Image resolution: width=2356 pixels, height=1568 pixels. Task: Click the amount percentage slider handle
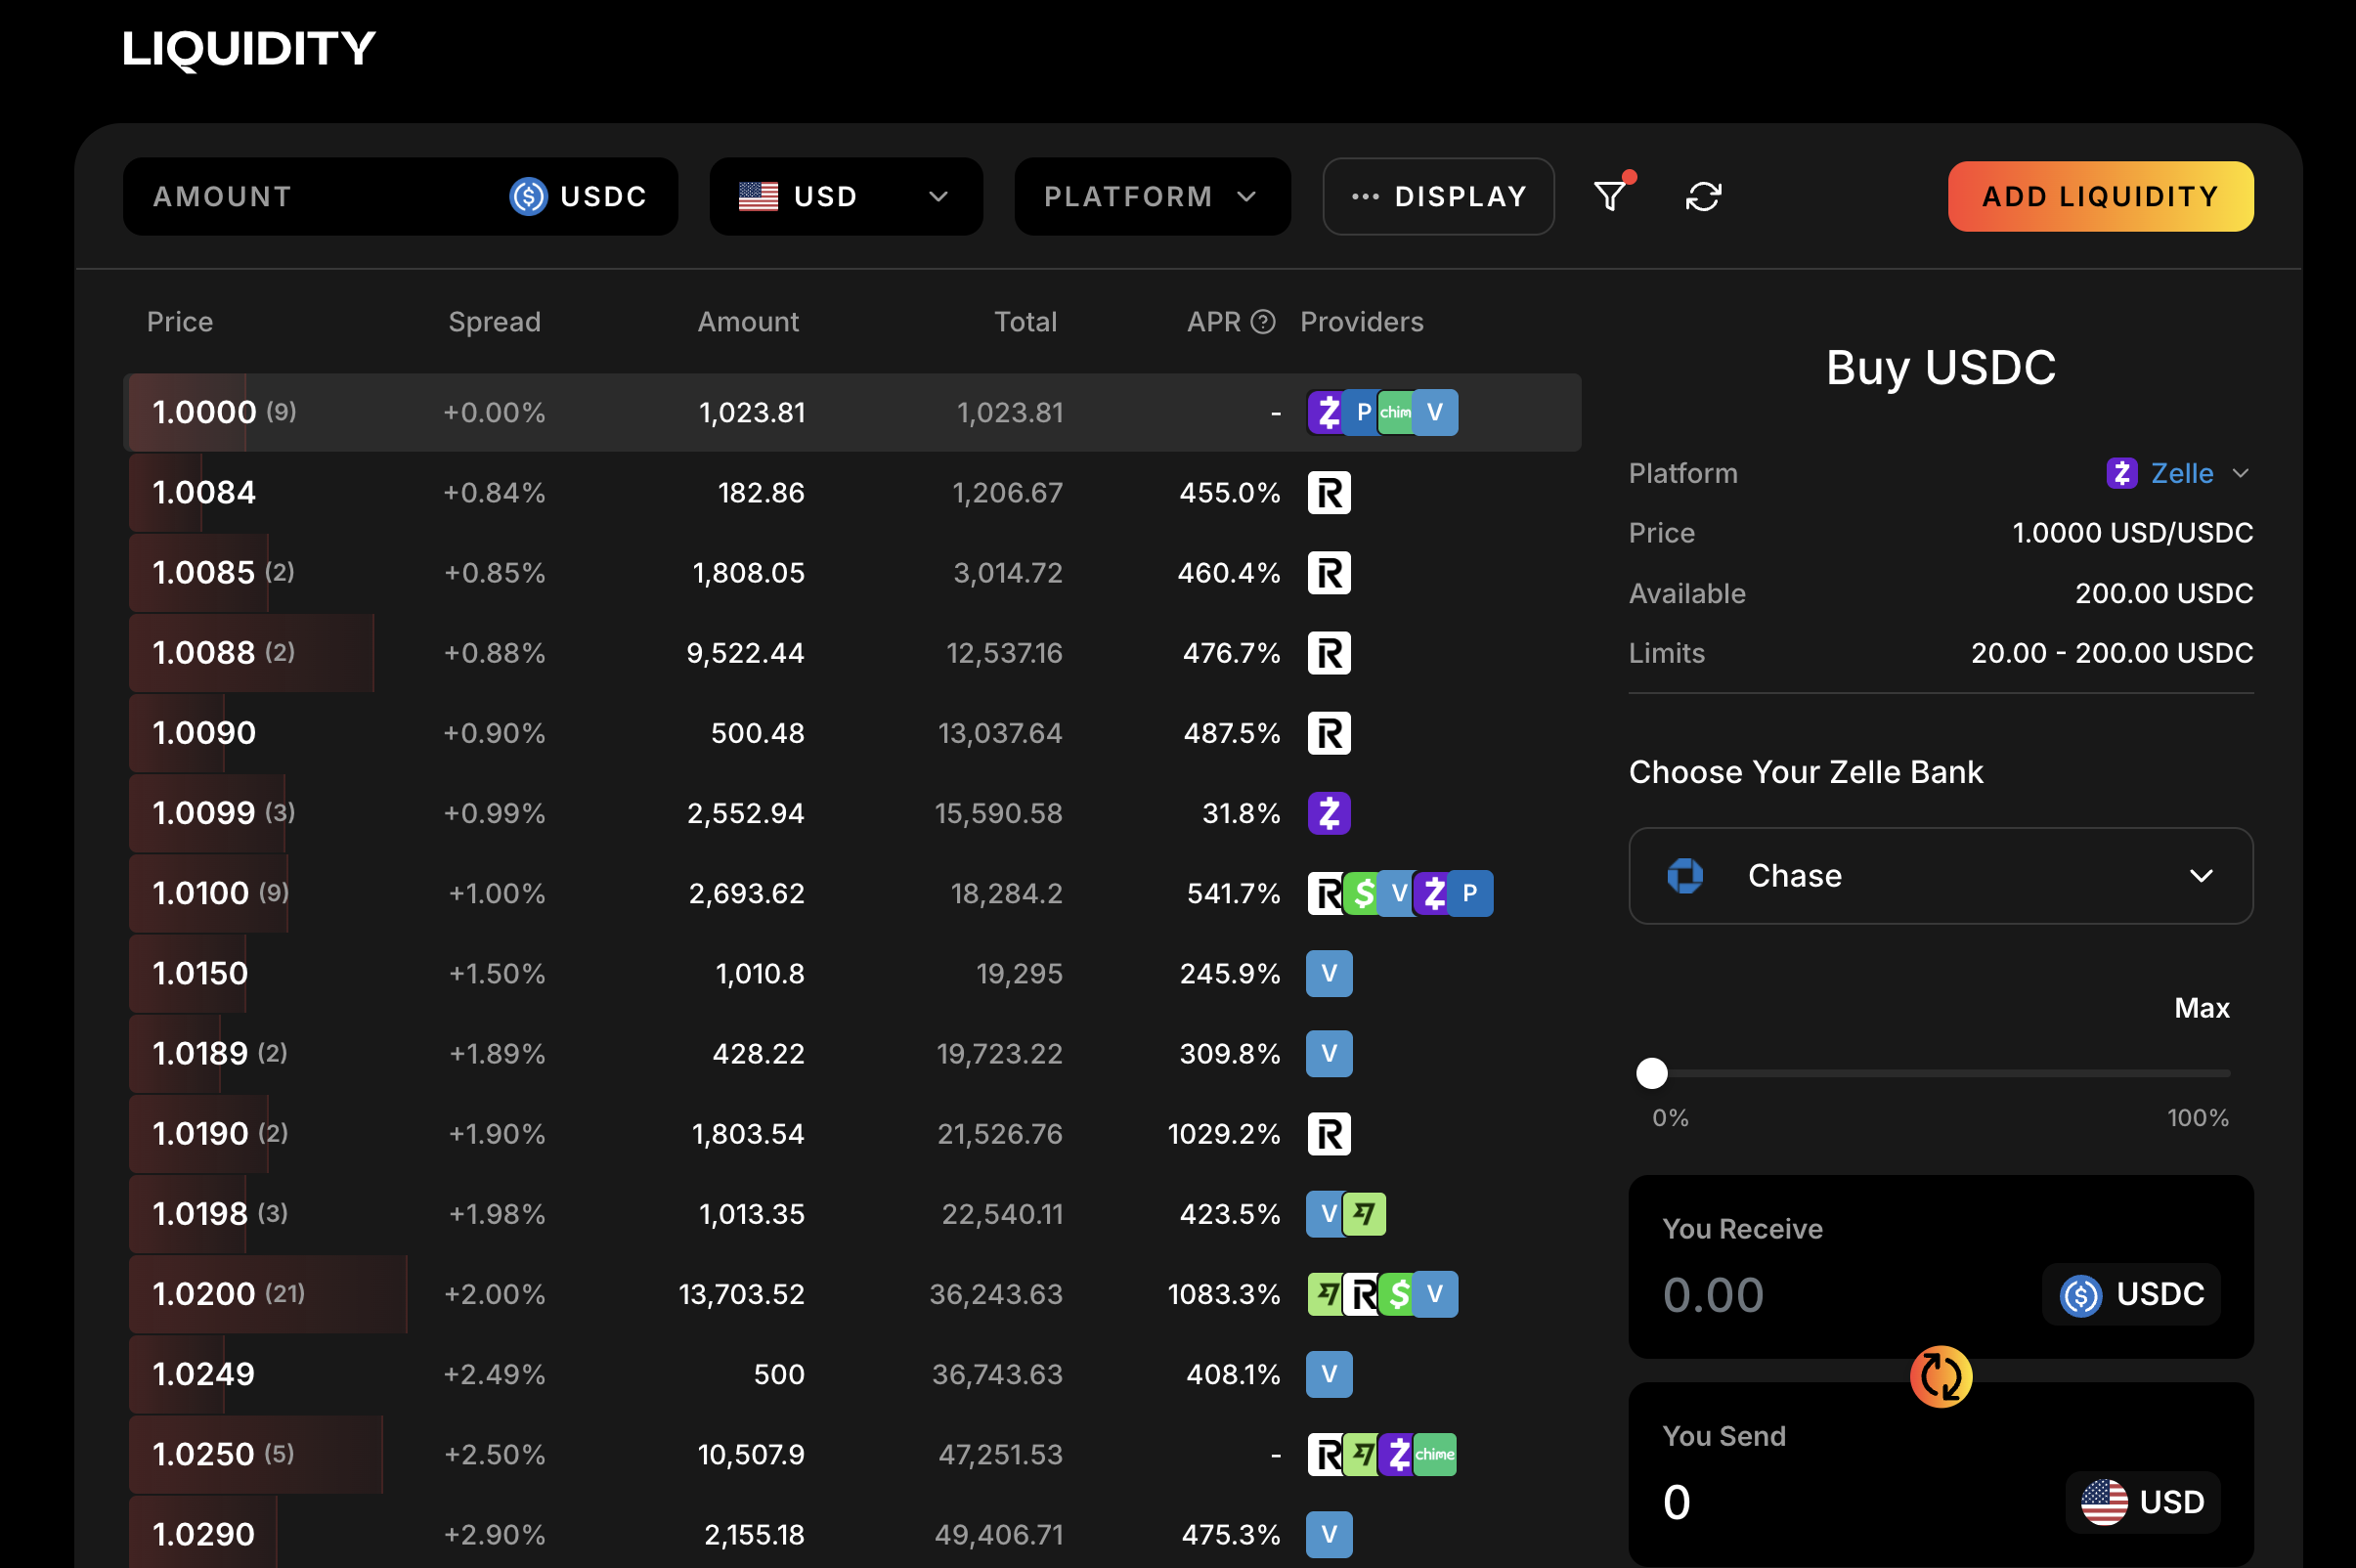pos(1652,1073)
